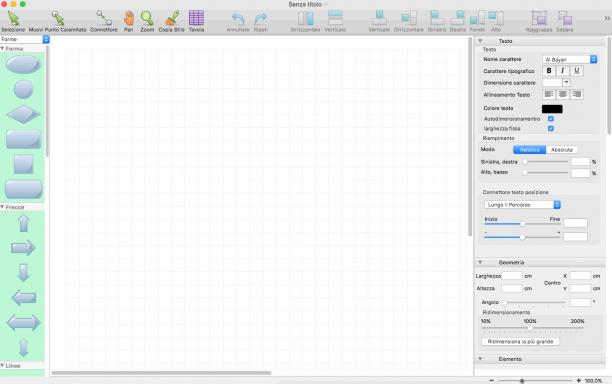Set text alignment to center
The image size is (612, 384).
pos(562,94)
